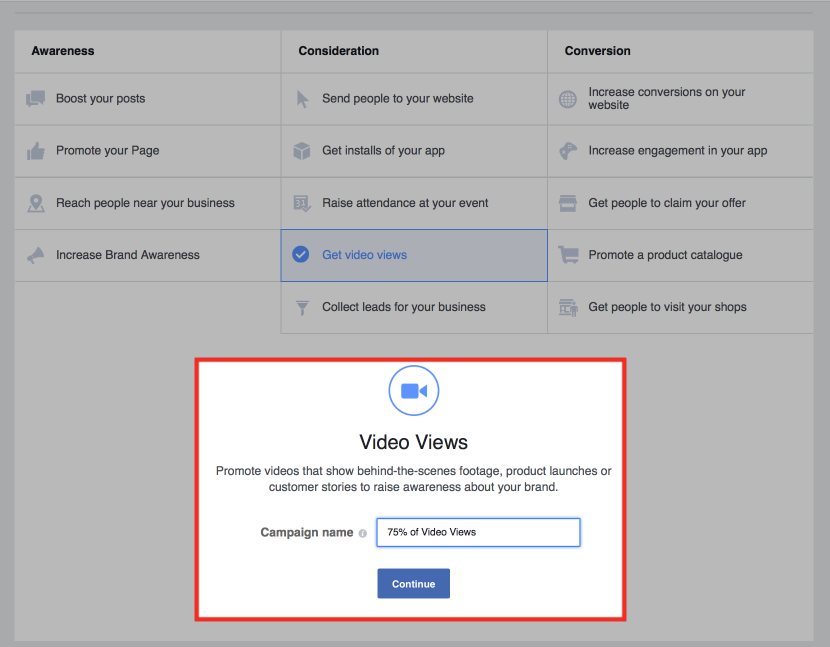Click the blue video camera circle icon
The width and height of the screenshot is (830, 647).
pos(413,391)
